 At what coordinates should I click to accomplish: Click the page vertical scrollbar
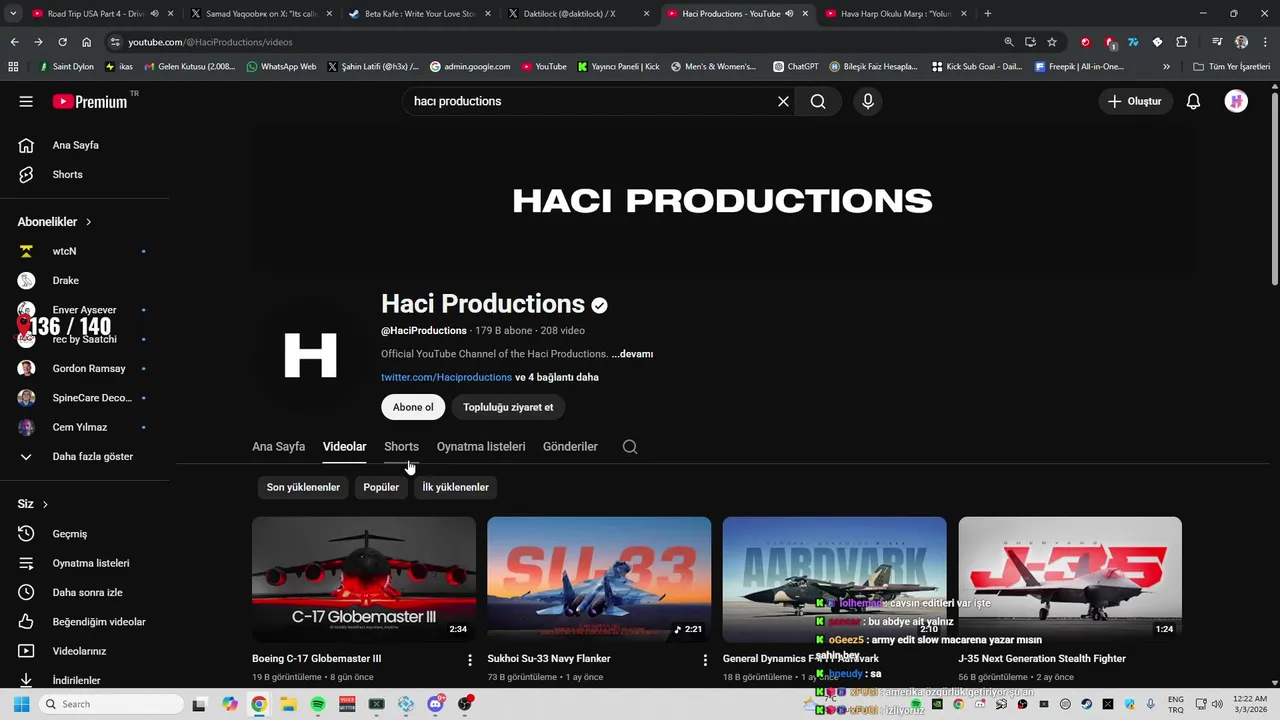pyautogui.click(x=1274, y=190)
